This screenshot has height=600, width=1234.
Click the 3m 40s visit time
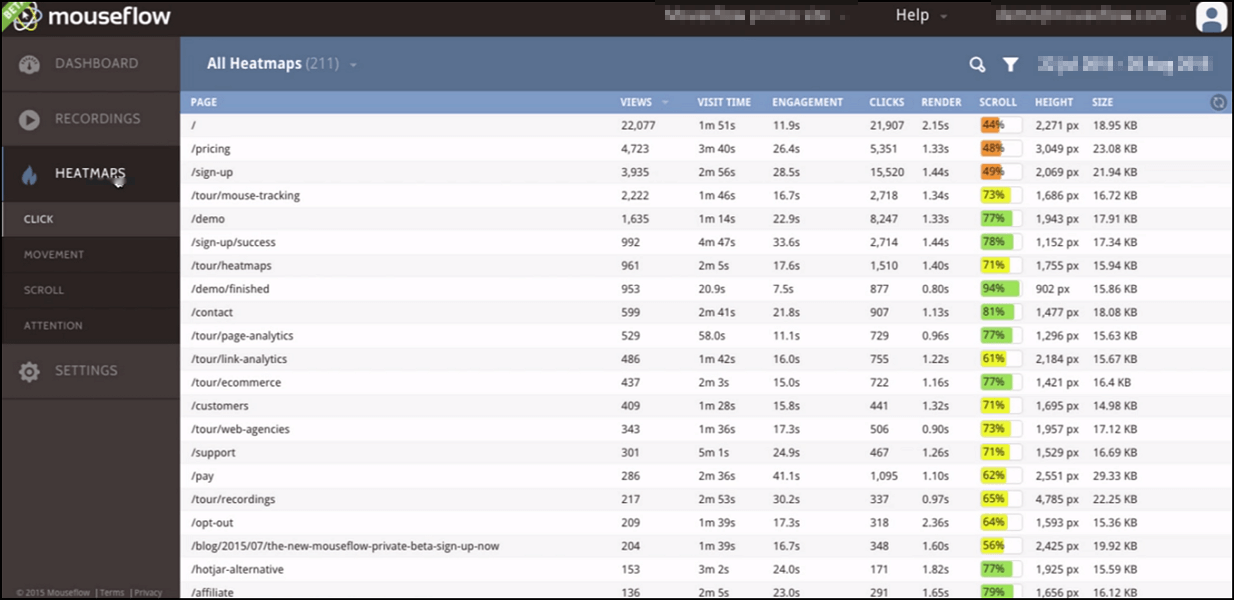(717, 149)
